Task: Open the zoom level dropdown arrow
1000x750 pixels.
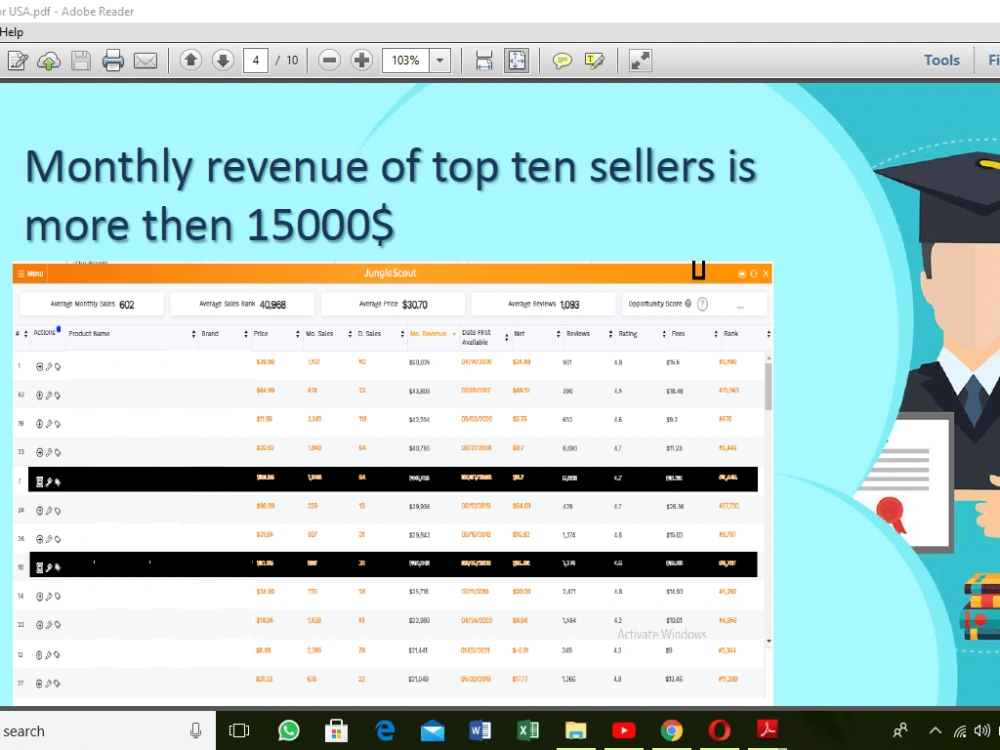Action: [439, 61]
